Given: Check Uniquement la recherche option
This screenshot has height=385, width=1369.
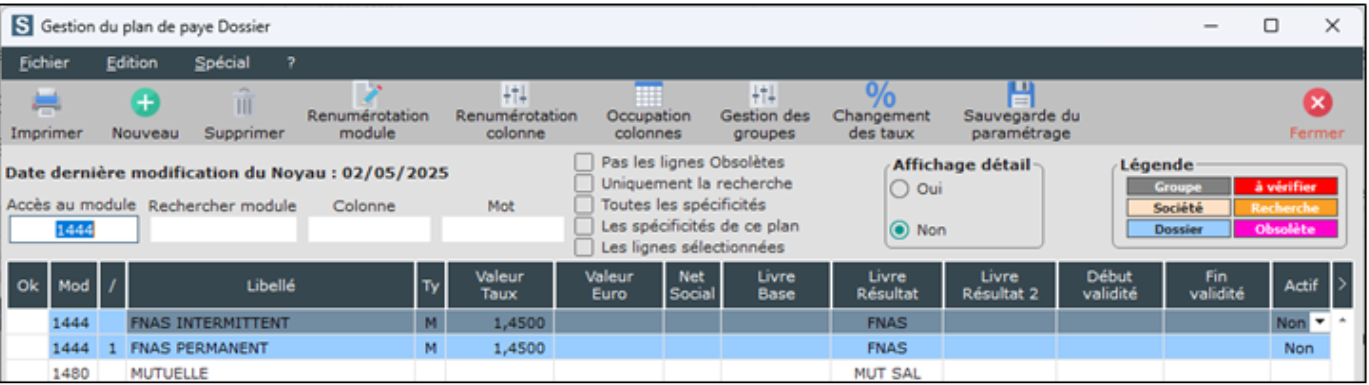Looking at the screenshot, I should coord(584,183).
